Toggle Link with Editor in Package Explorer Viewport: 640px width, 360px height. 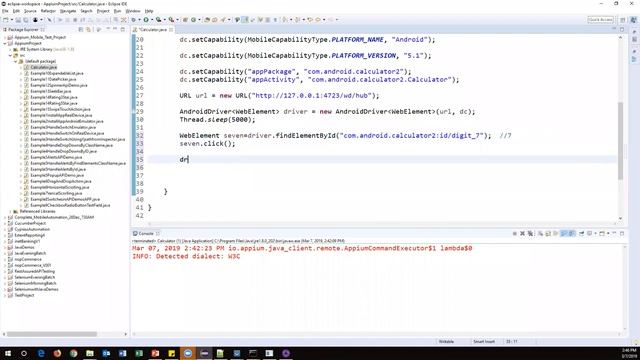pos(89,29)
